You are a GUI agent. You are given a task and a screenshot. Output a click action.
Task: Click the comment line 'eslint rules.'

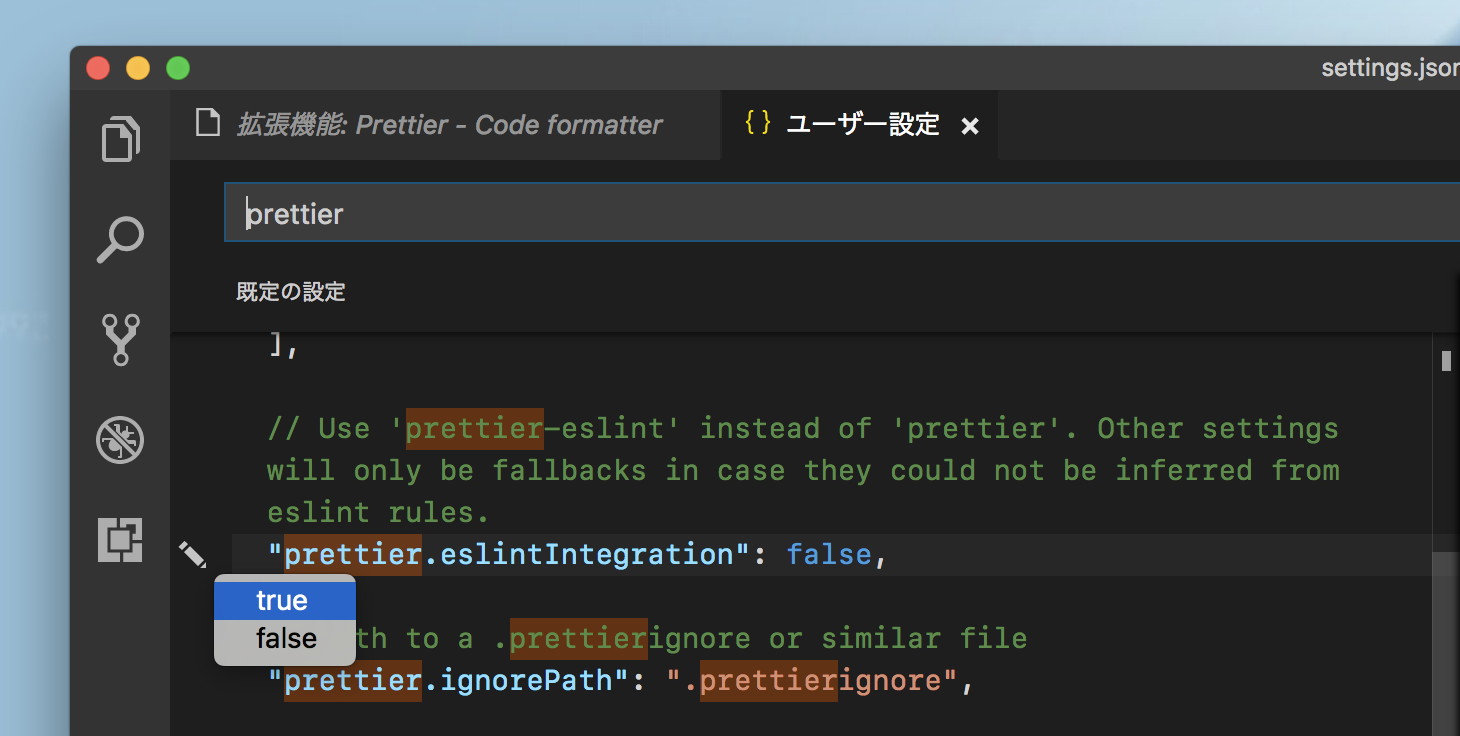(378, 512)
